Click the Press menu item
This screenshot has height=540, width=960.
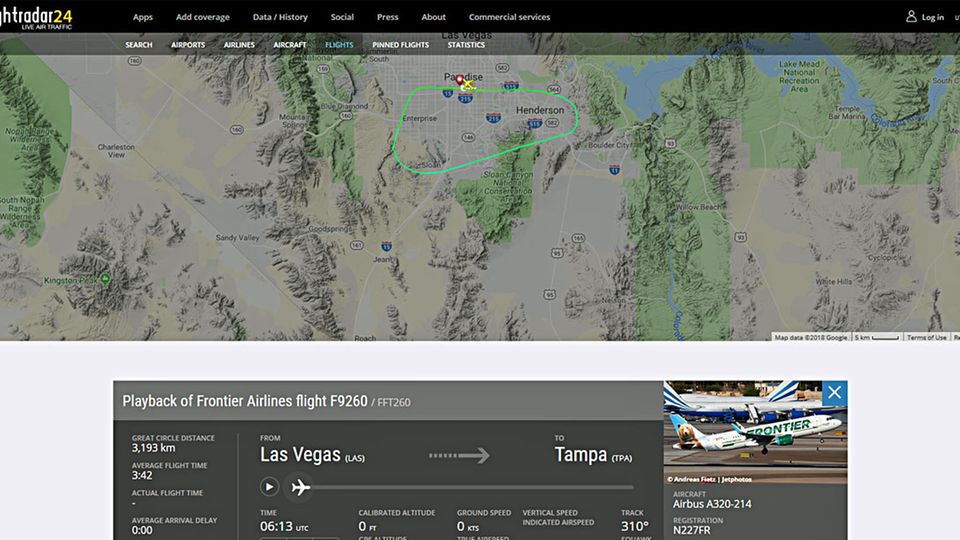pyautogui.click(x=387, y=17)
